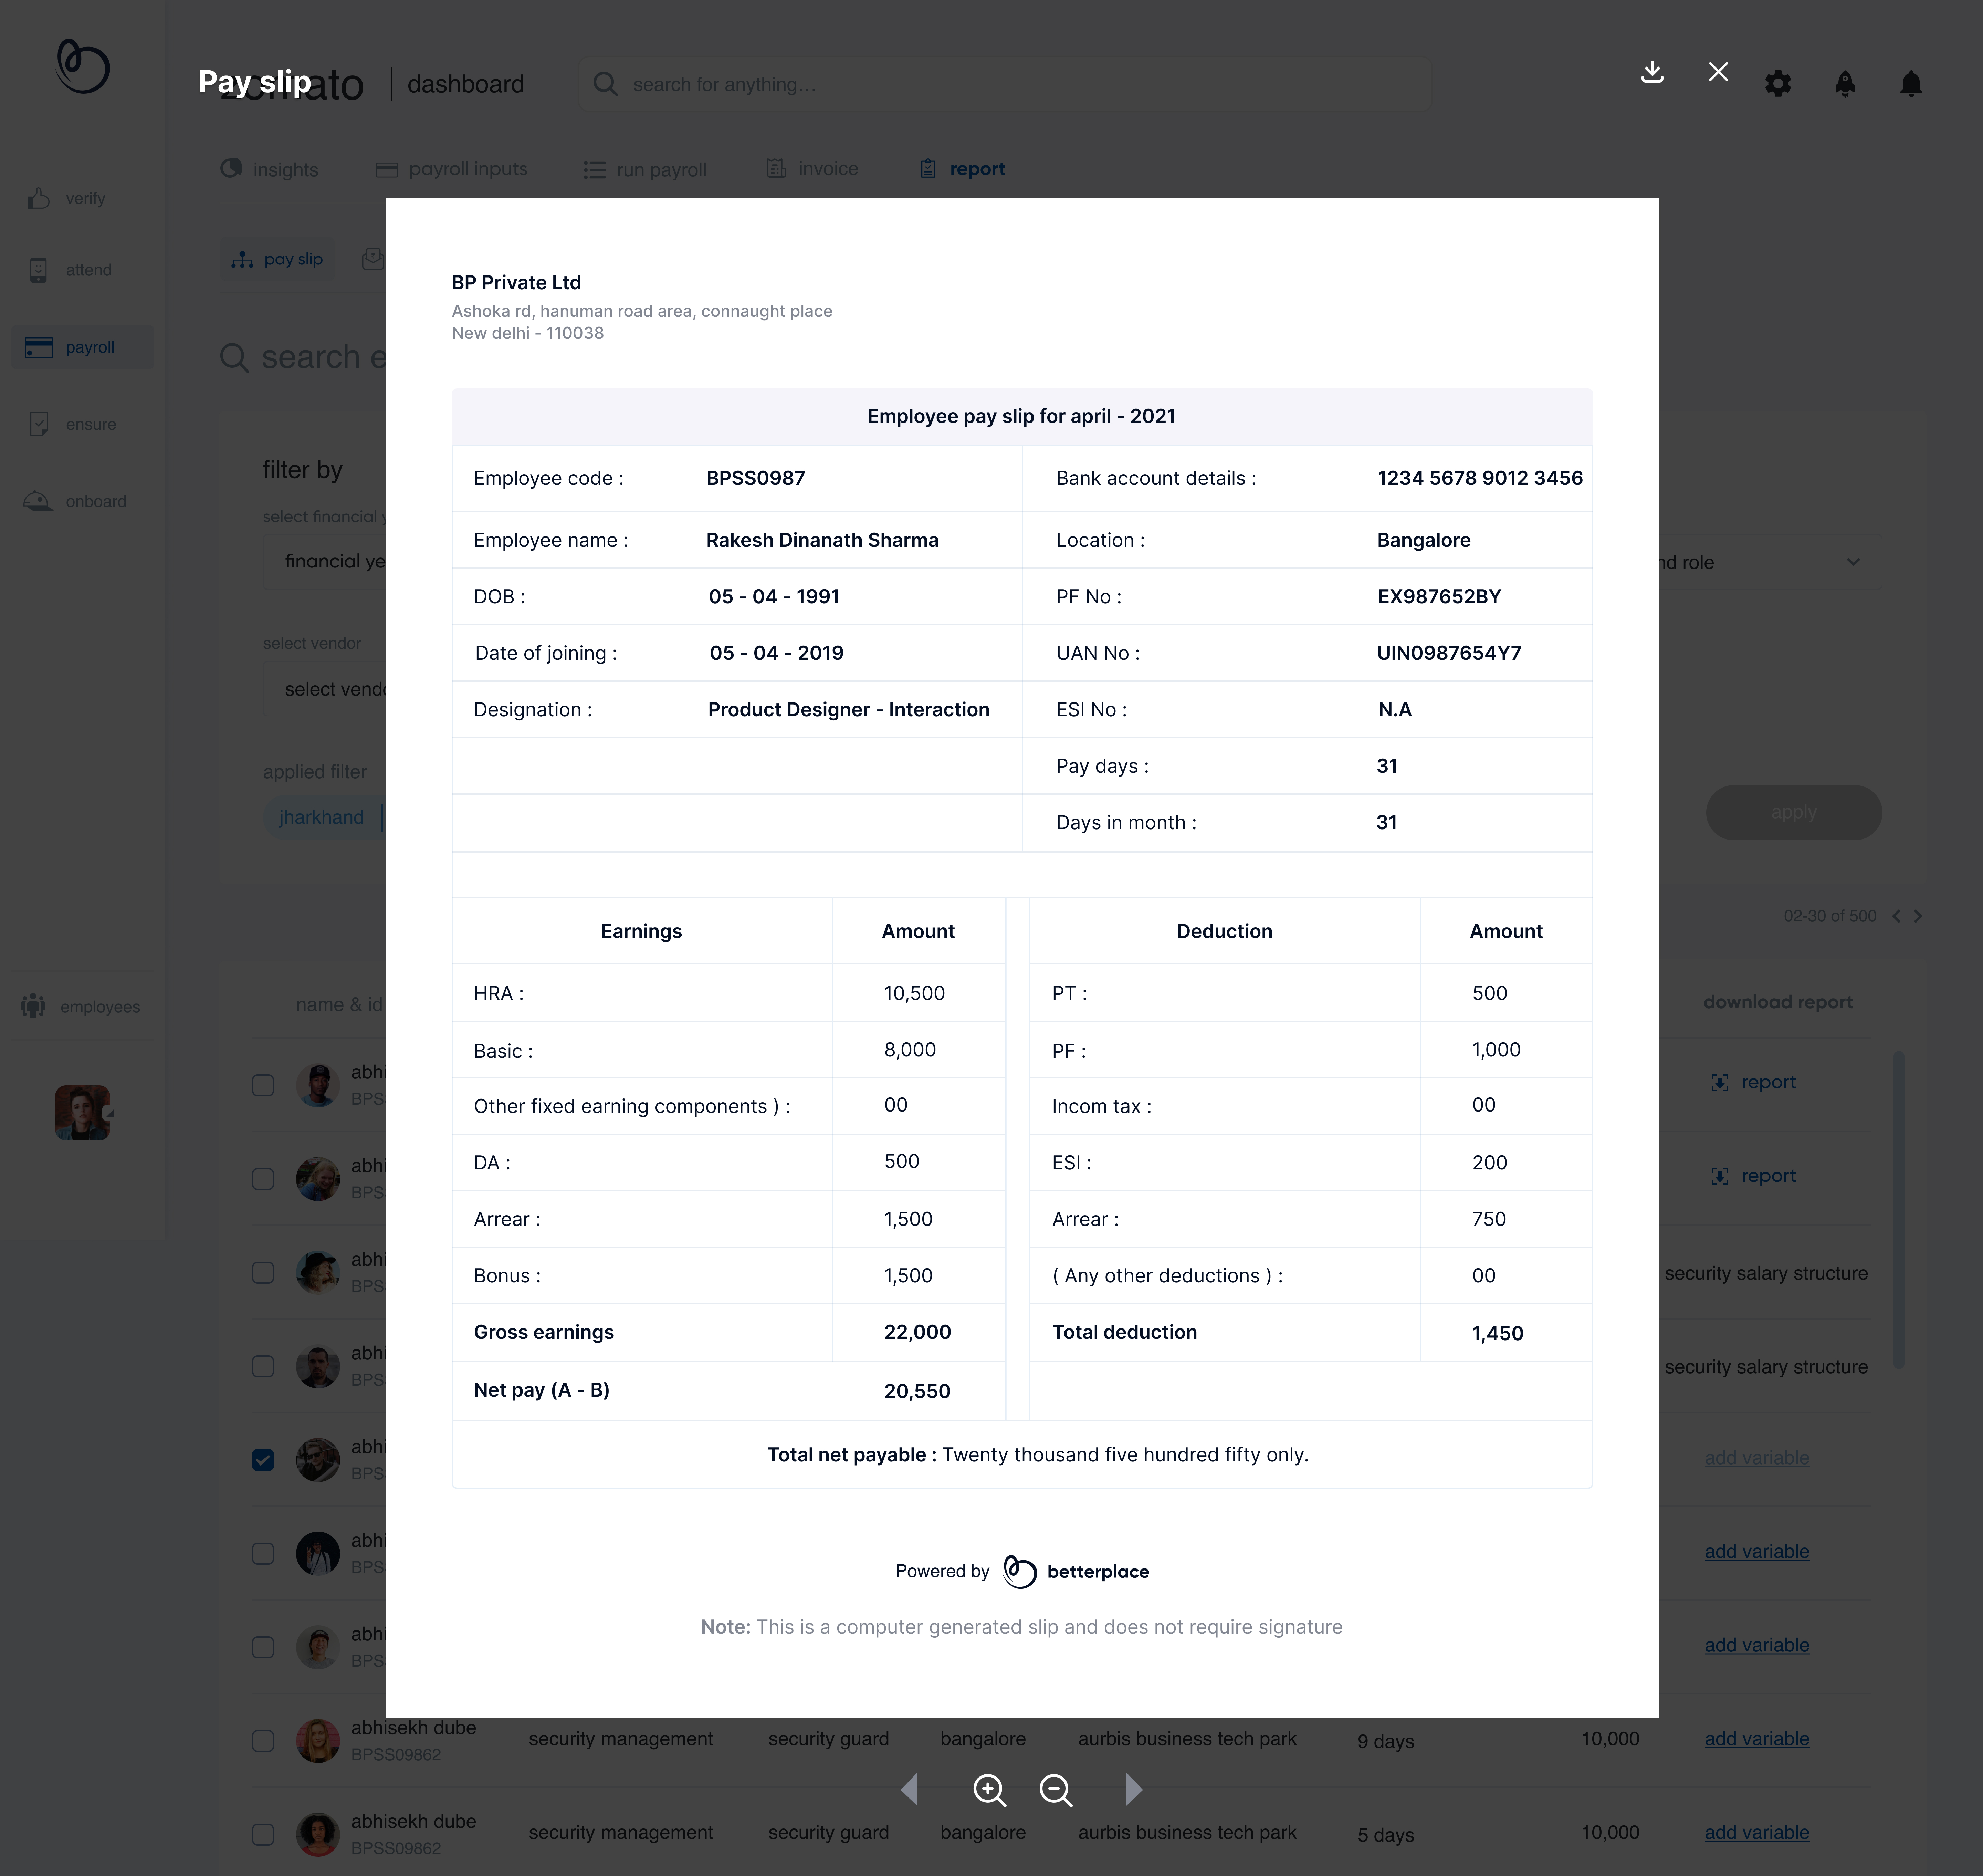This screenshot has width=1983, height=1876.
Task: Expand the role dropdown chevron
Action: point(1853,562)
